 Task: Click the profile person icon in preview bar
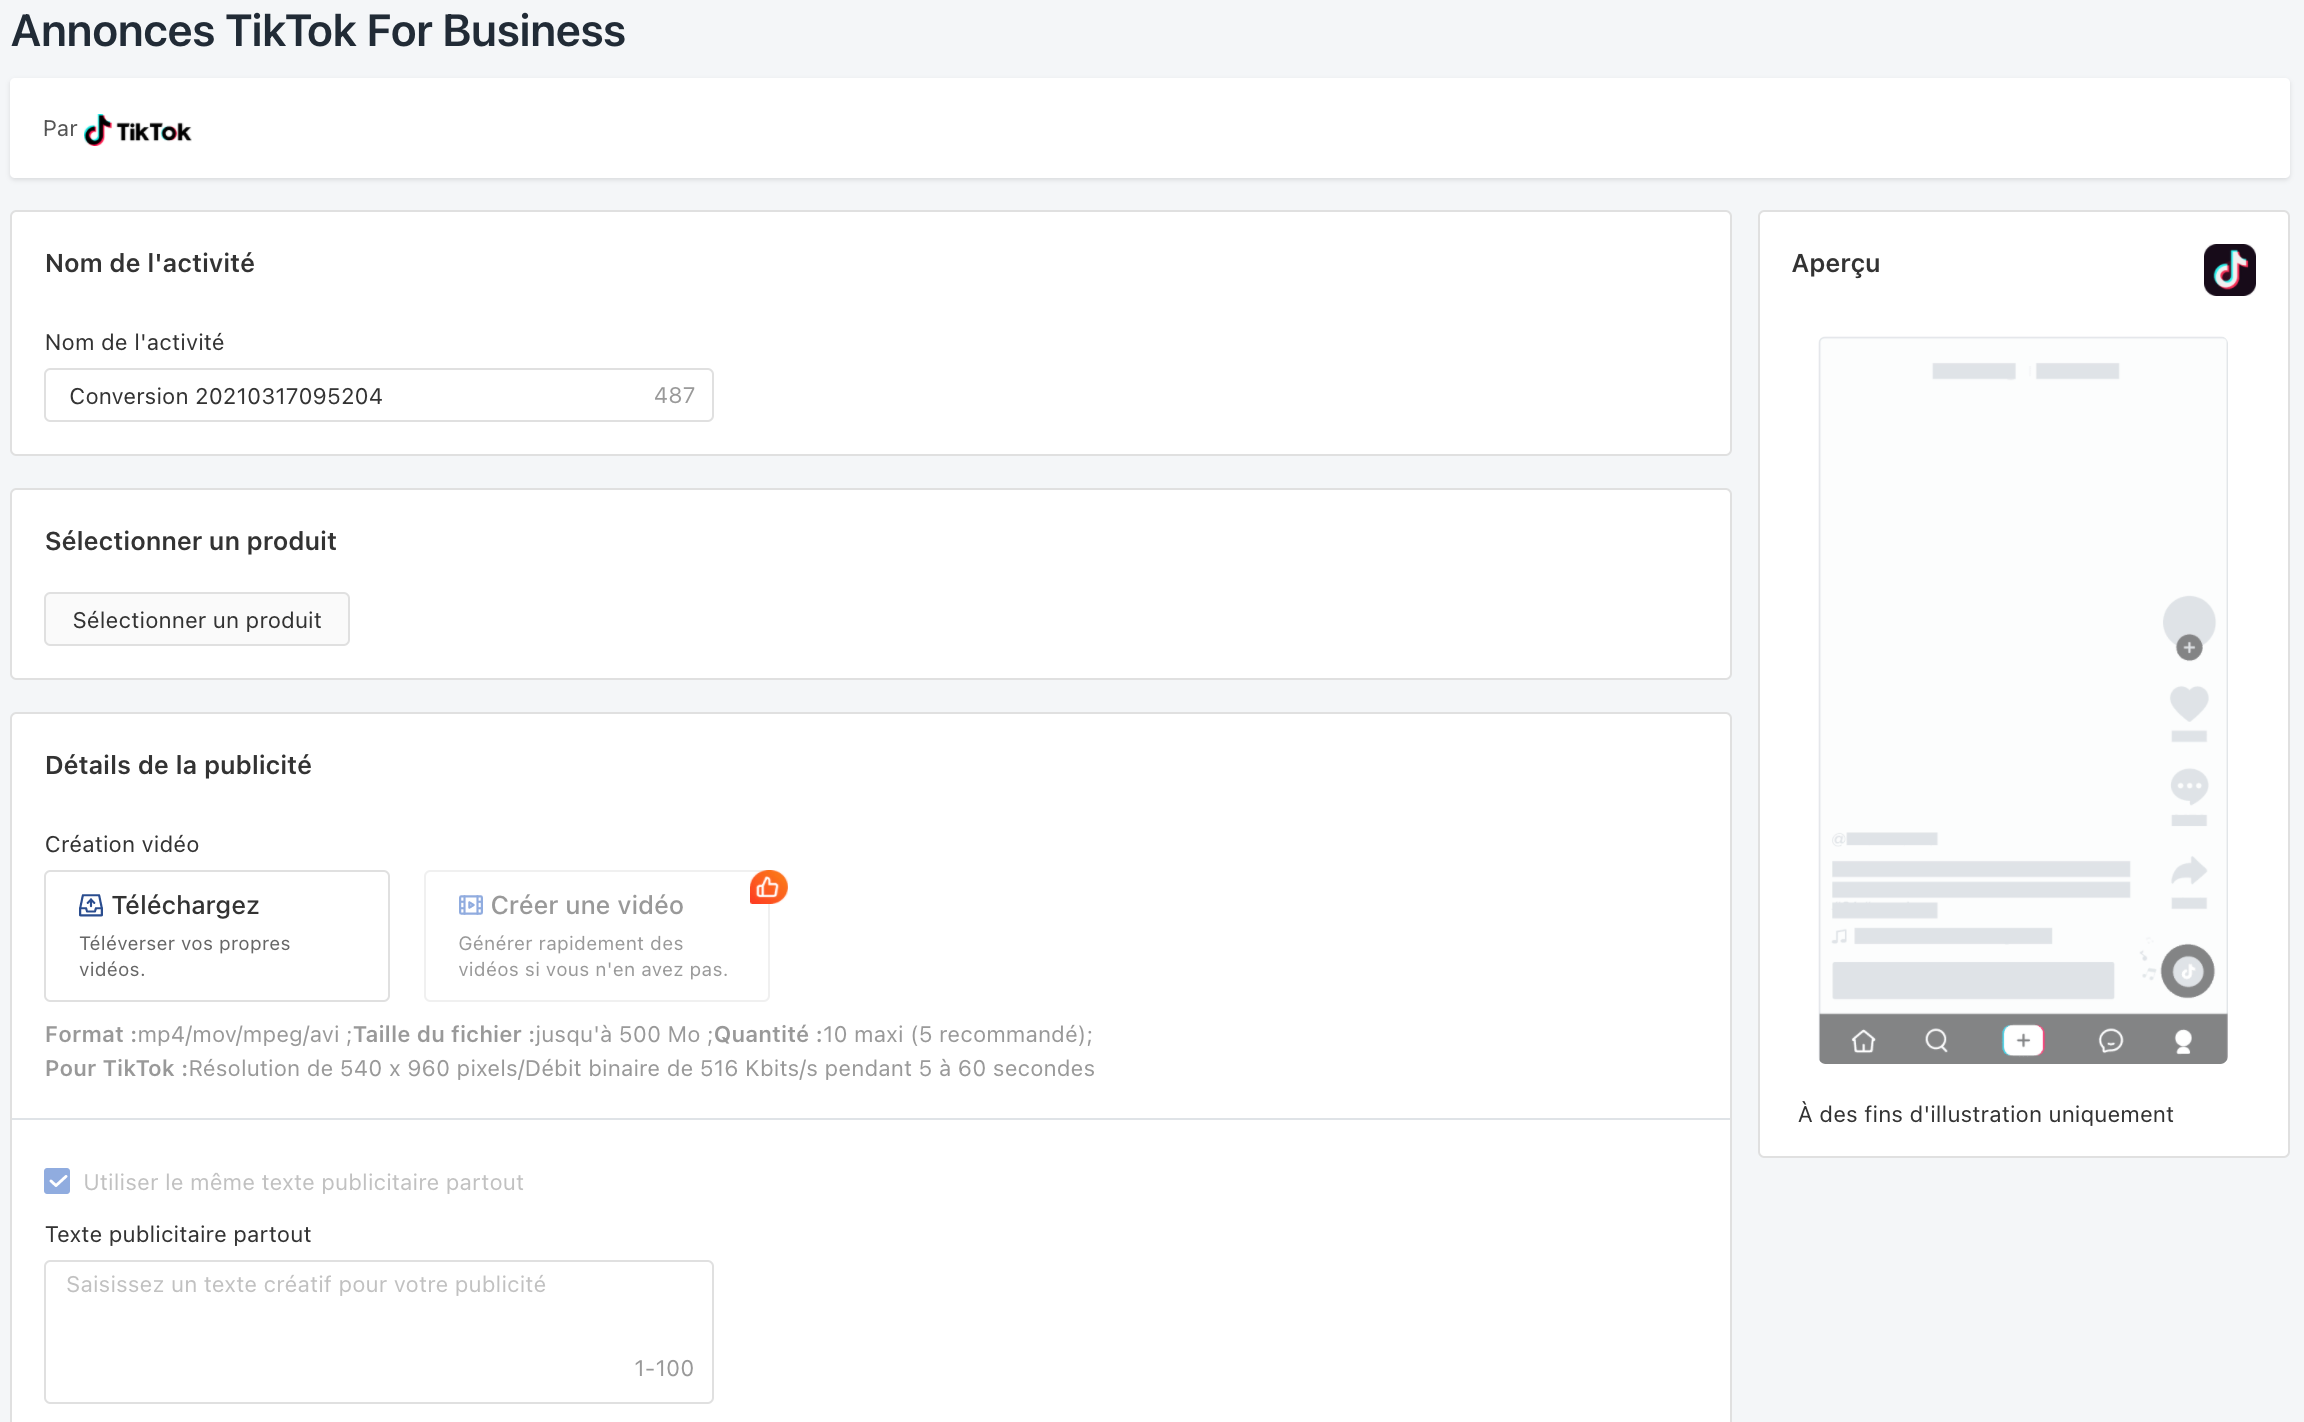coord(2183,1041)
